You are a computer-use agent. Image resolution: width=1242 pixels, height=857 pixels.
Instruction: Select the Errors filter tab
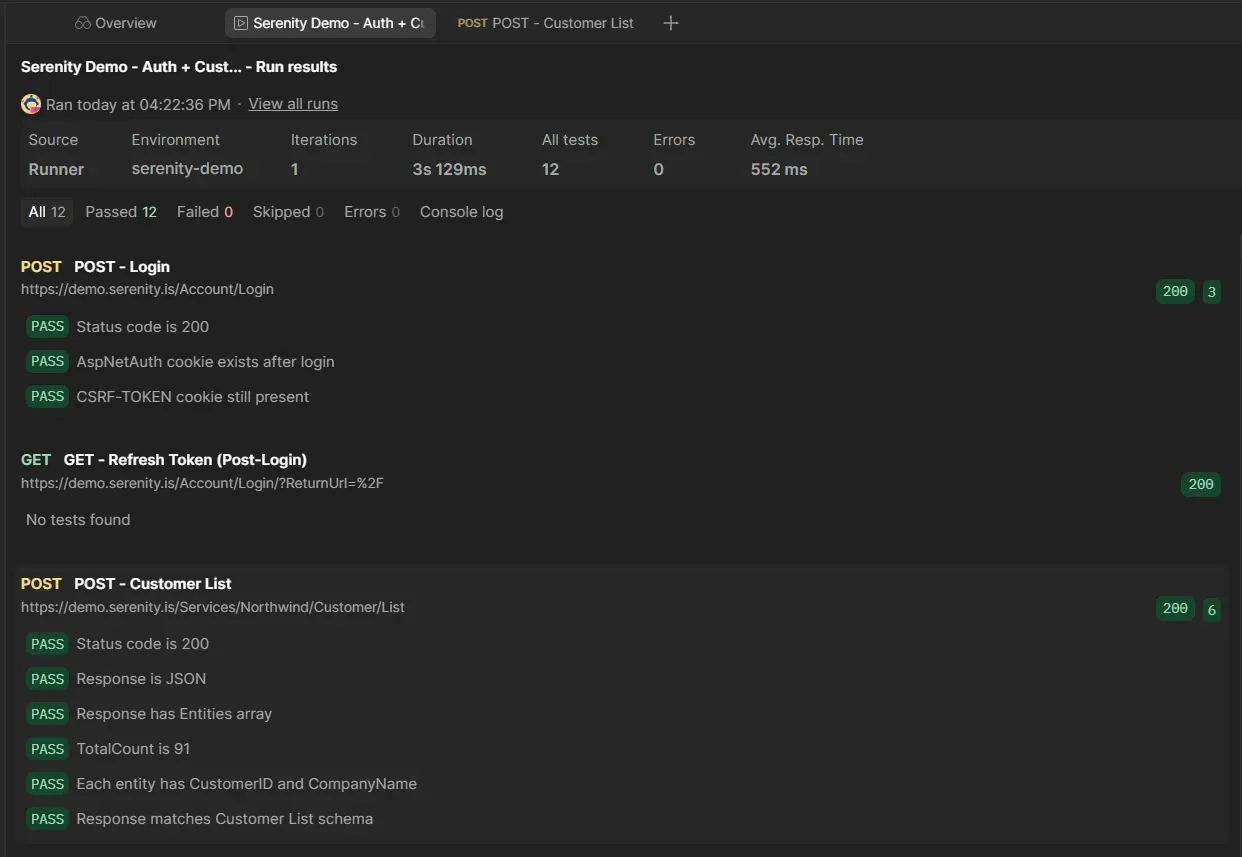coord(371,212)
